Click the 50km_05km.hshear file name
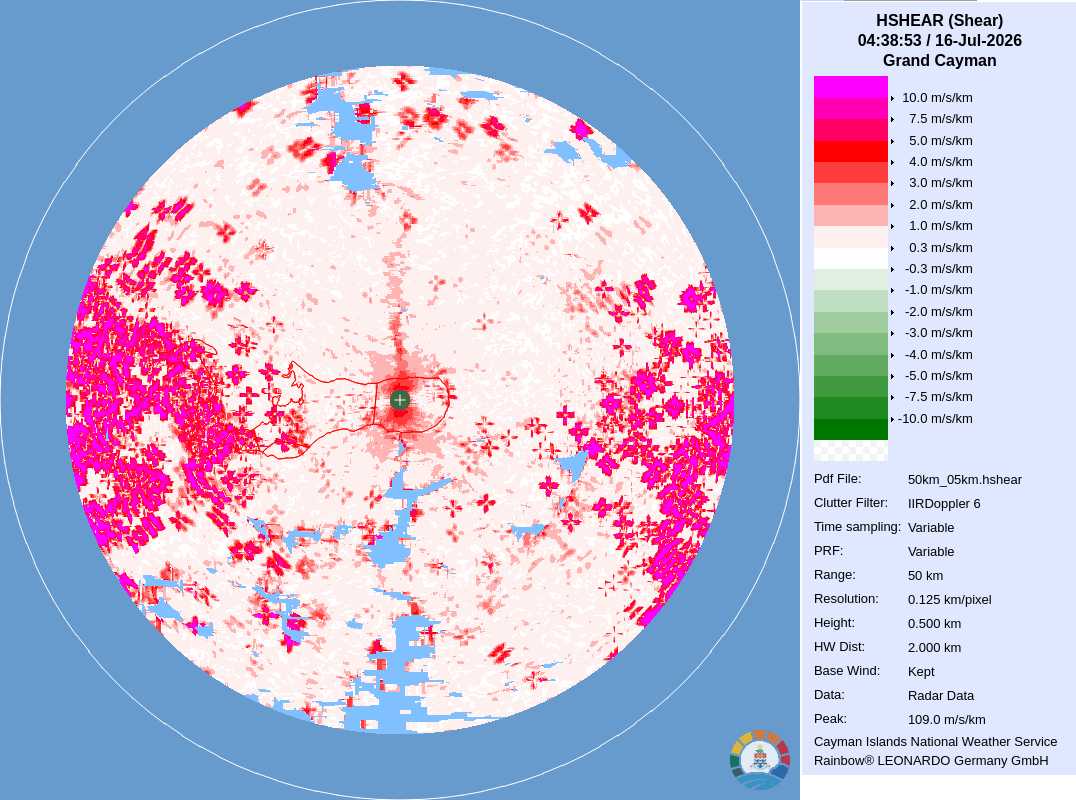Viewport: 1076px width, 800px height. [964, 480]
